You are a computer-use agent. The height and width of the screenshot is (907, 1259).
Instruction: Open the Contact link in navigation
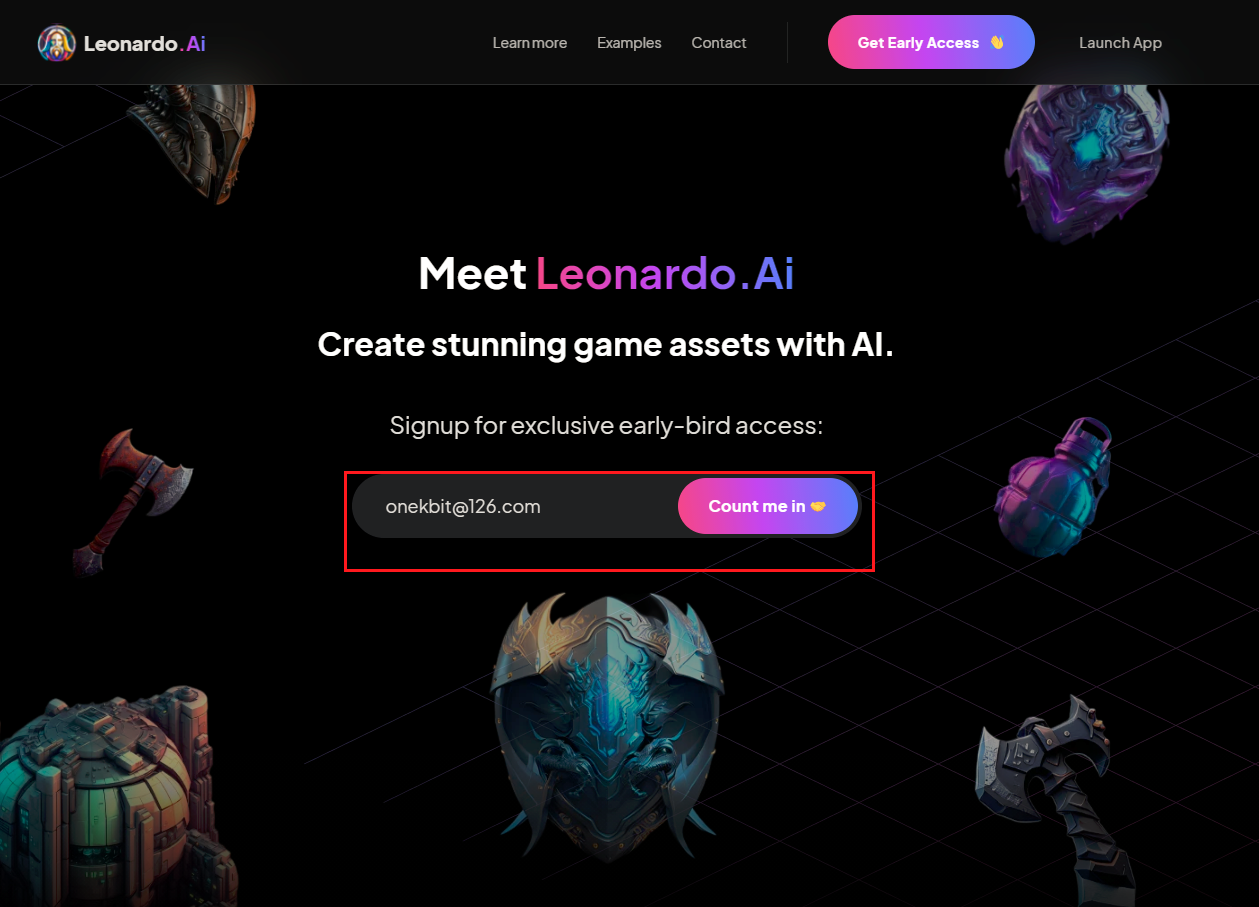pos(719,43)
